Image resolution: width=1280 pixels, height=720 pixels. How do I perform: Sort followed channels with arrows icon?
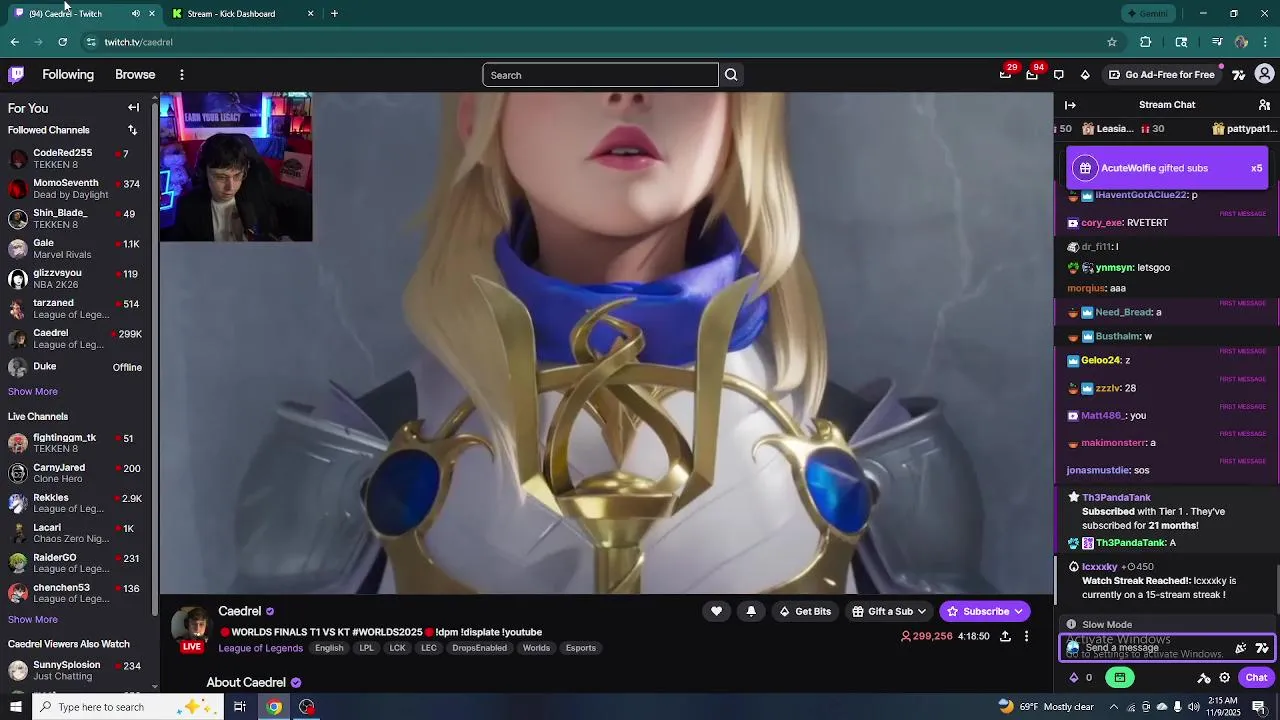132,130
